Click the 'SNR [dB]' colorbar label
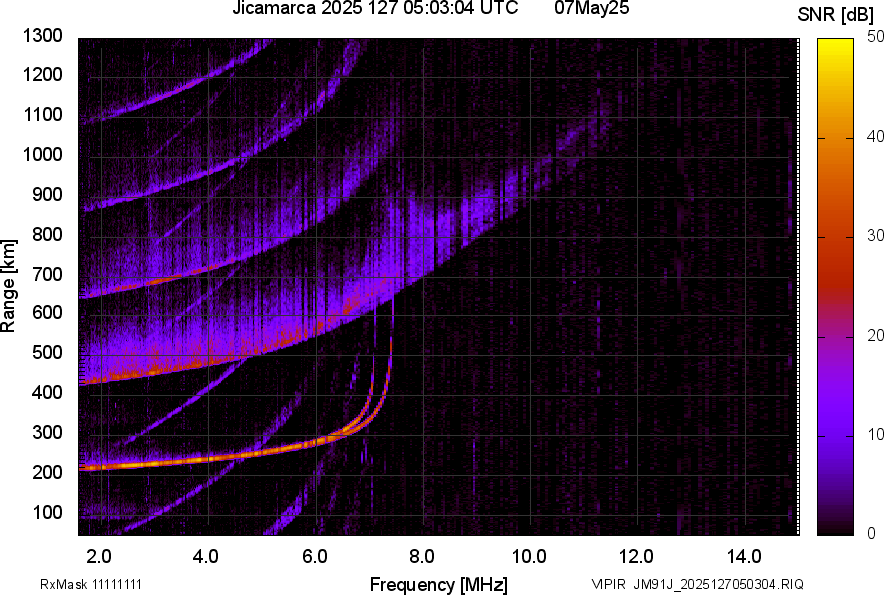Viewport: 884px width, 595px height. [x=835, y=15]
